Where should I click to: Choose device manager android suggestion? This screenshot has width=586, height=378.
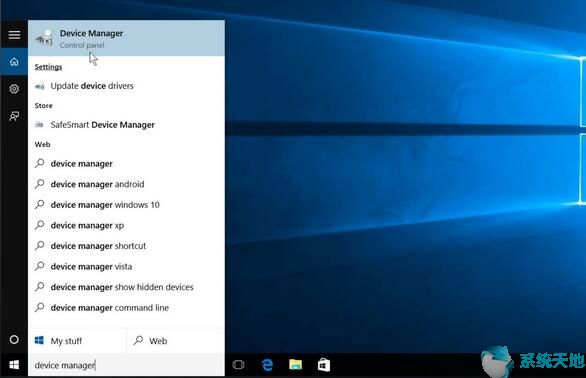click(x=126, y=184)
